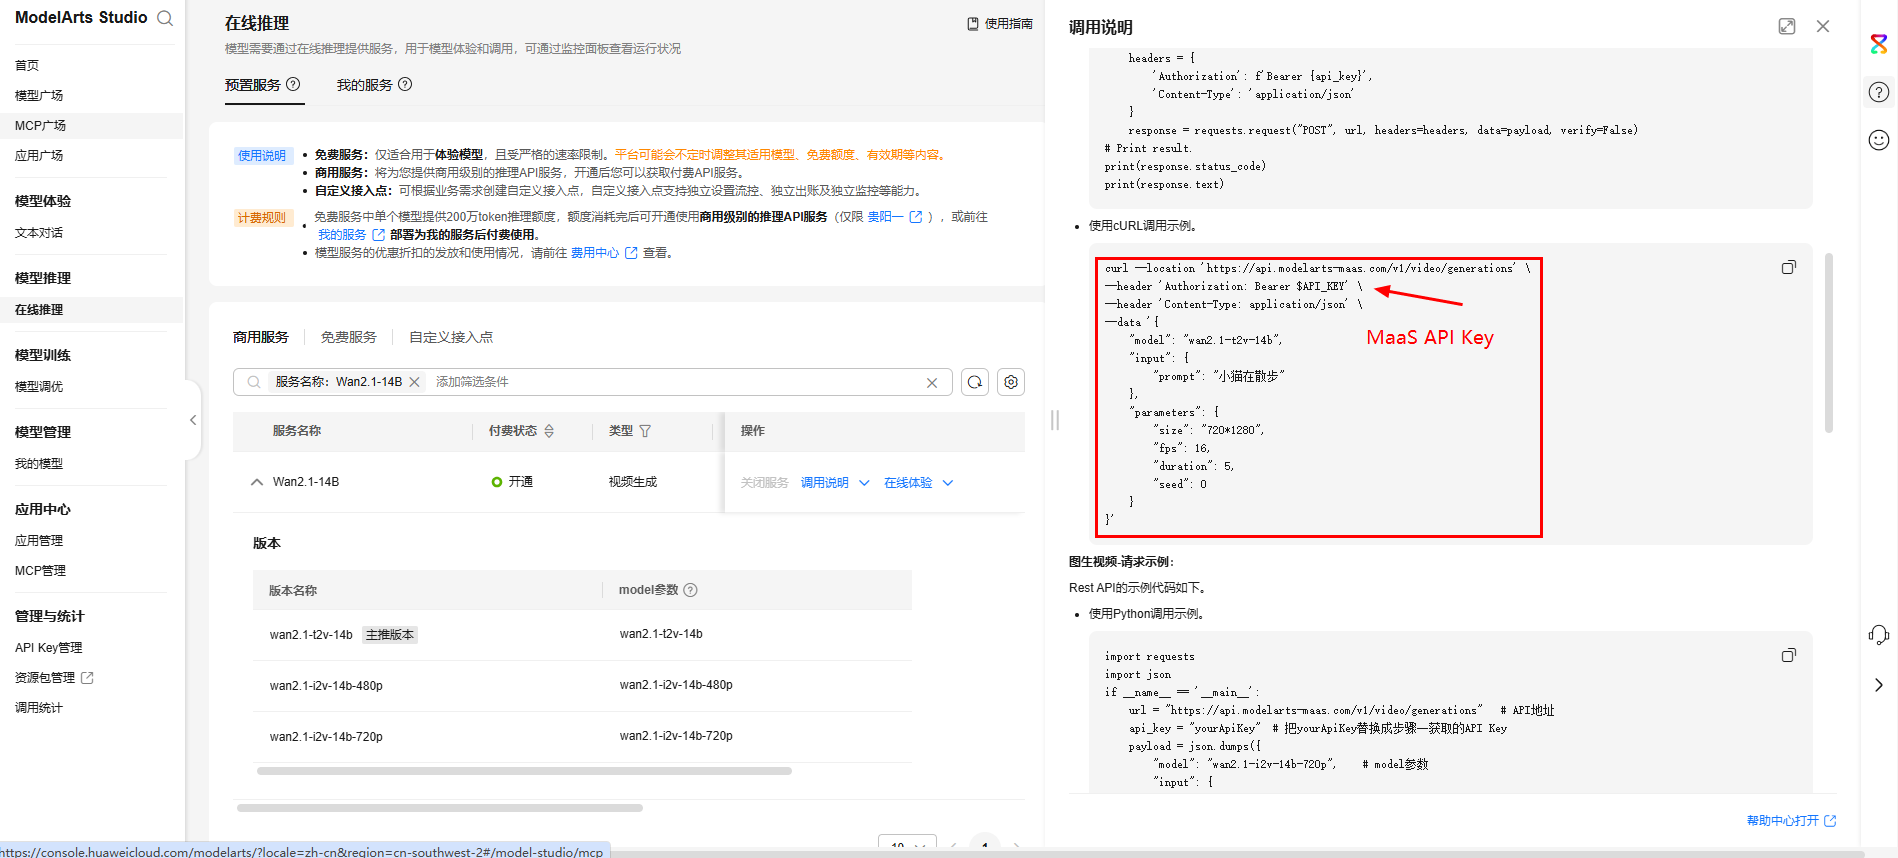Open help question mark on right rail
The height and width of the screenshot is (858, 1898).
[x=1879, y=92]
